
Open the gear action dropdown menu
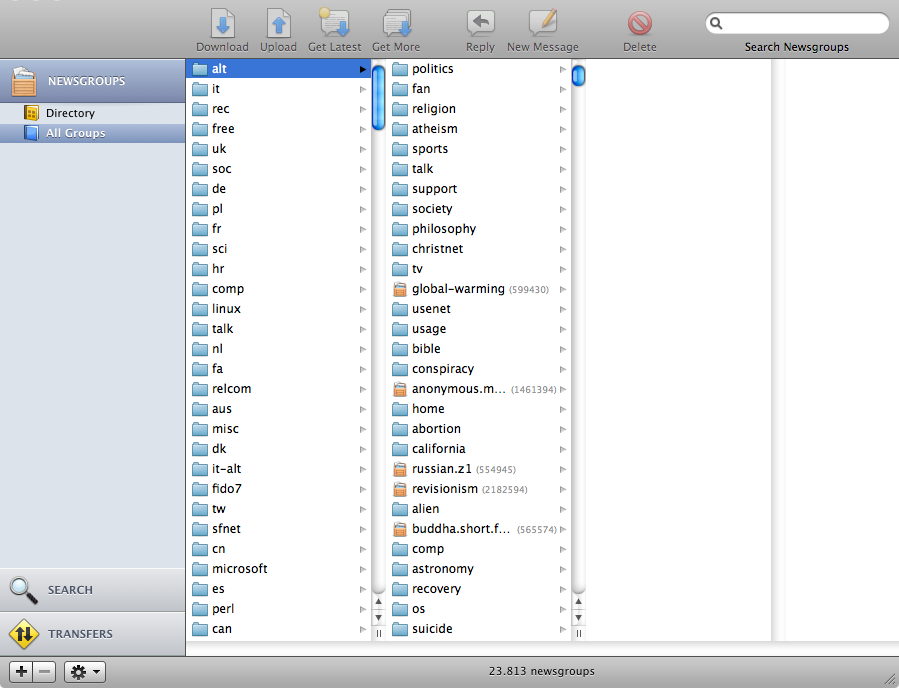85,672
